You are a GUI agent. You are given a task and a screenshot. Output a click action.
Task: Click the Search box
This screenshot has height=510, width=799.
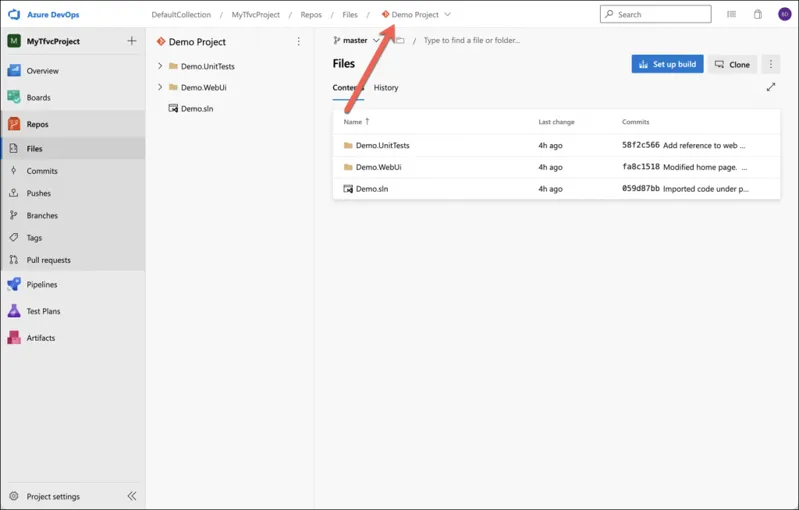tap(655, 14)
